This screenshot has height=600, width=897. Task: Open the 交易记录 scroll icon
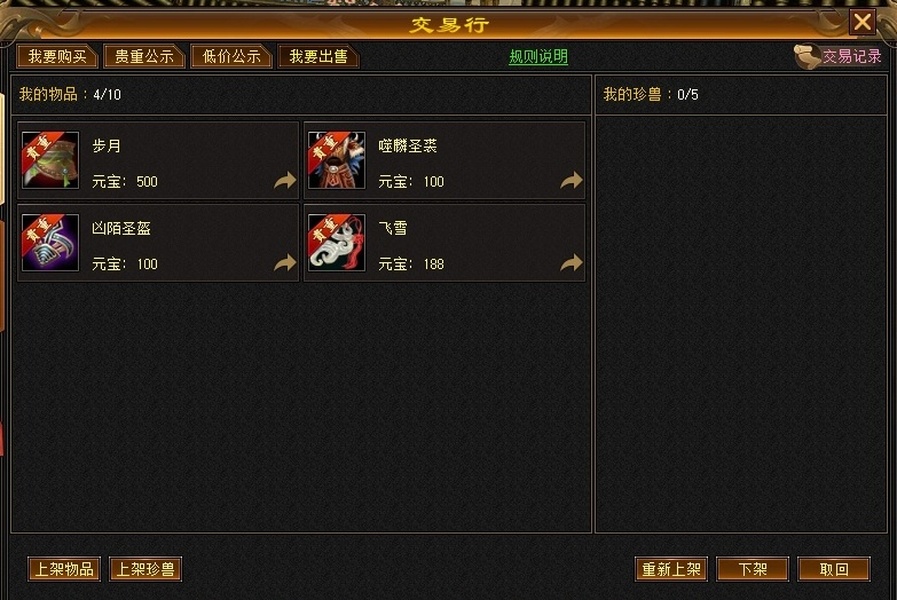[807, 57]
